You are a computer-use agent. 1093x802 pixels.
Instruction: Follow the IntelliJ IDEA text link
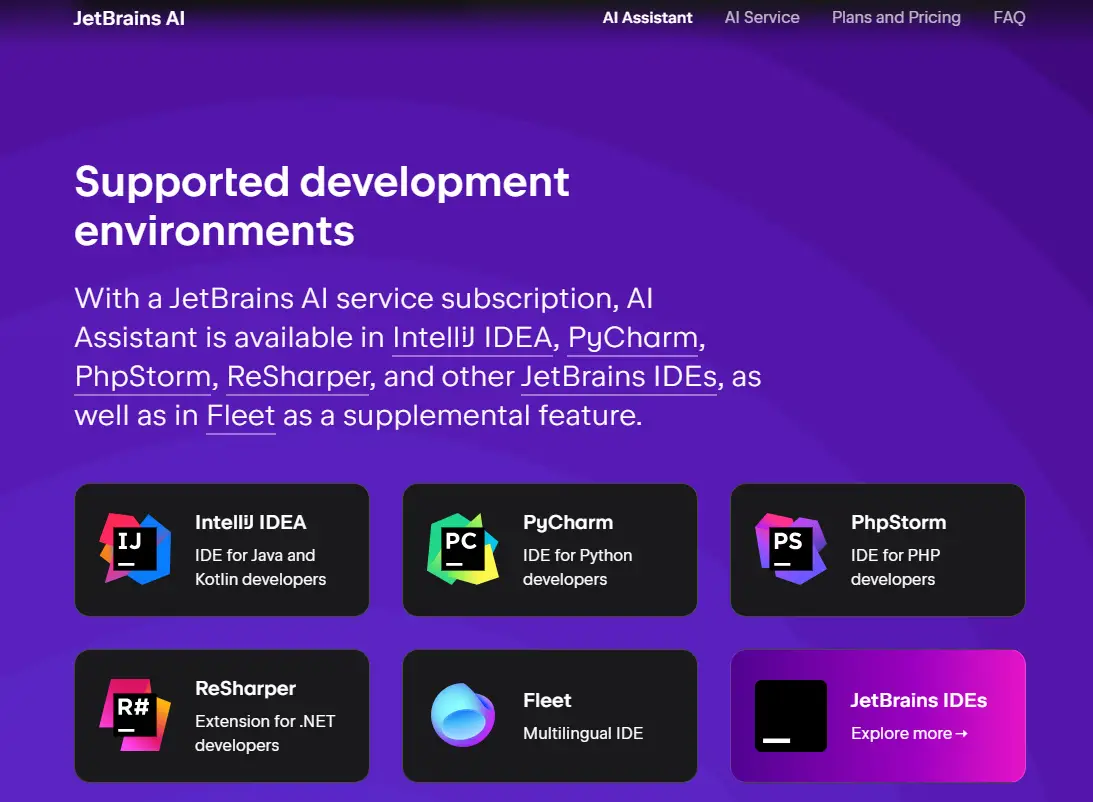coord(473,338)
